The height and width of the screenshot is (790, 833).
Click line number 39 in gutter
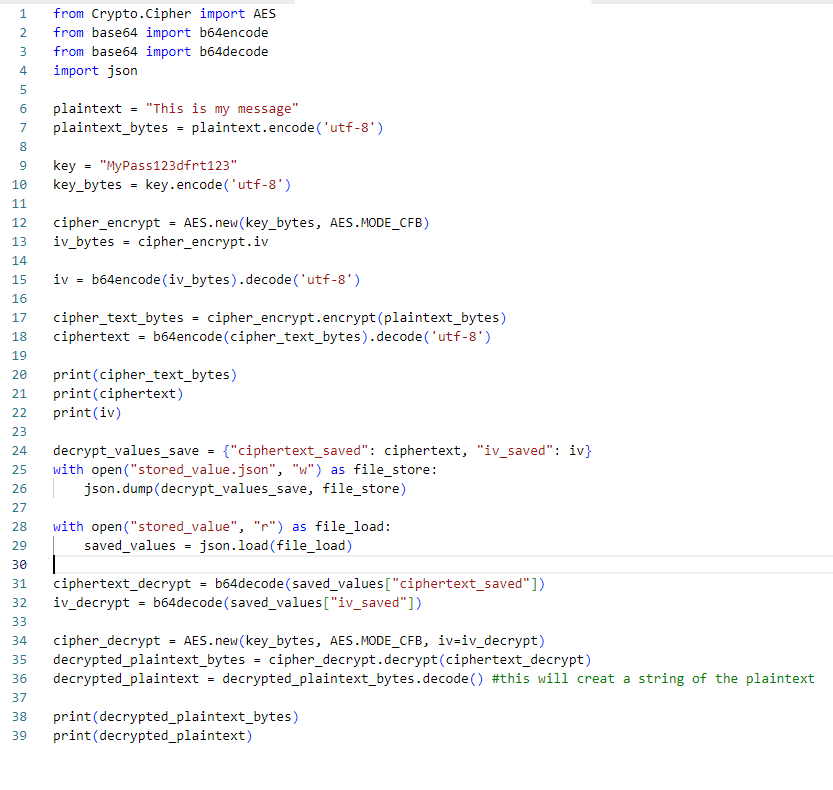point(19,736)
